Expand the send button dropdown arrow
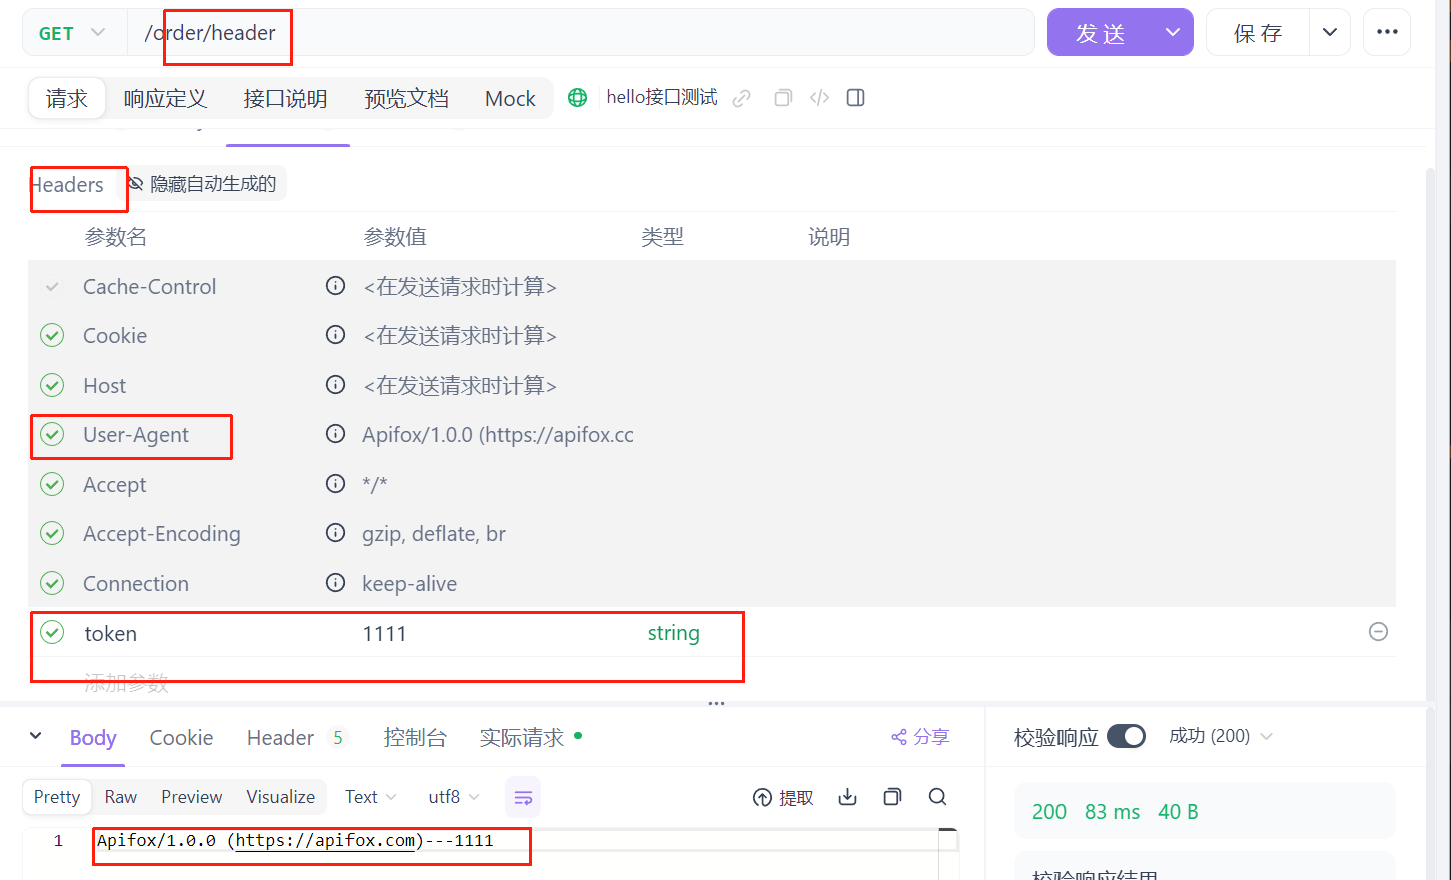1451x880 pixels. point(1173,33)
